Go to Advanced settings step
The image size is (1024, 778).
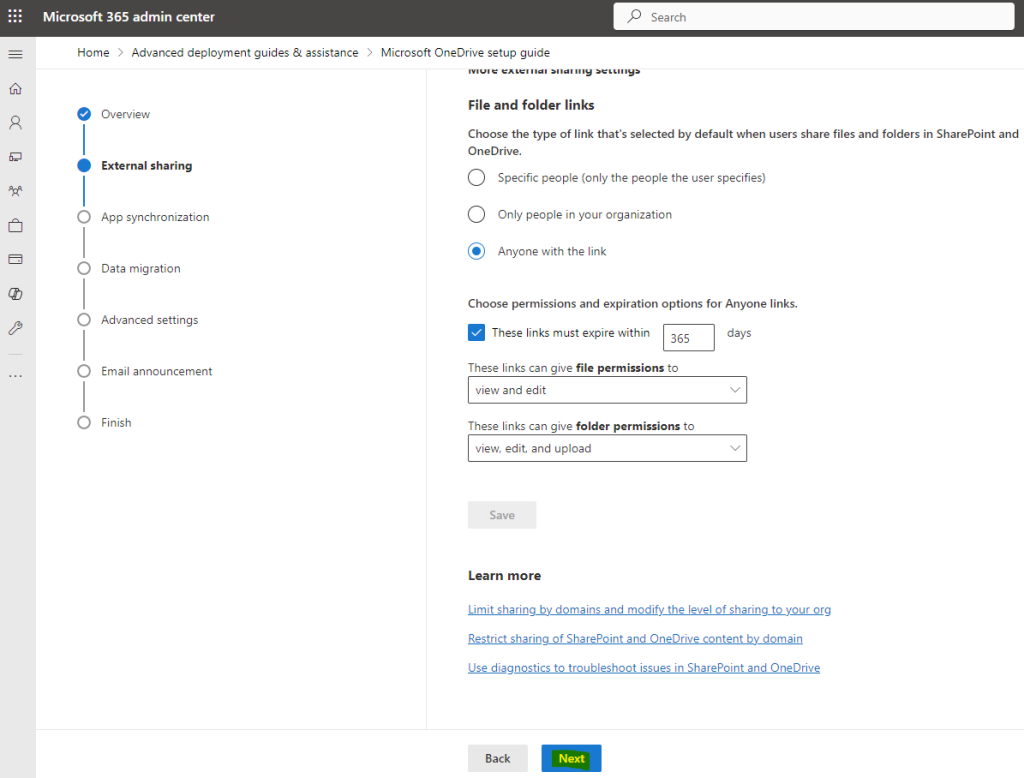tap(150, 320)
